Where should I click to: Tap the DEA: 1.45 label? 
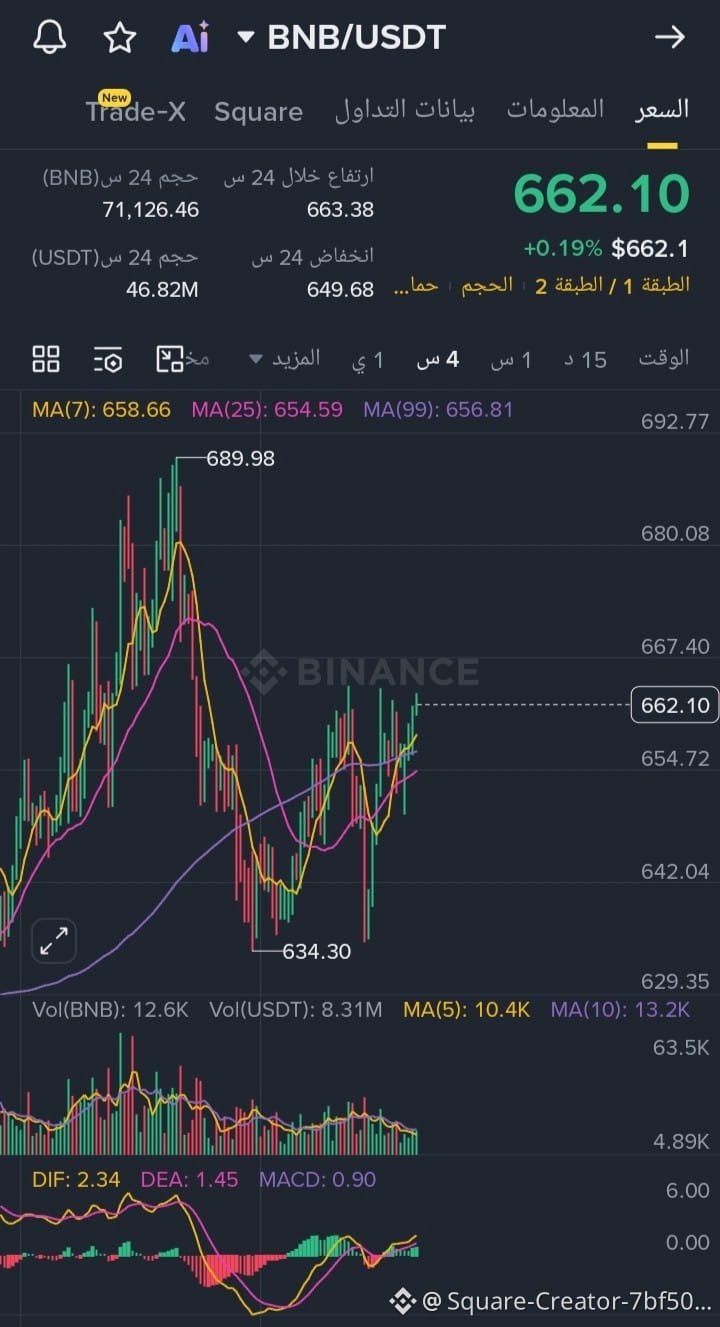[x=188, y=1180]
